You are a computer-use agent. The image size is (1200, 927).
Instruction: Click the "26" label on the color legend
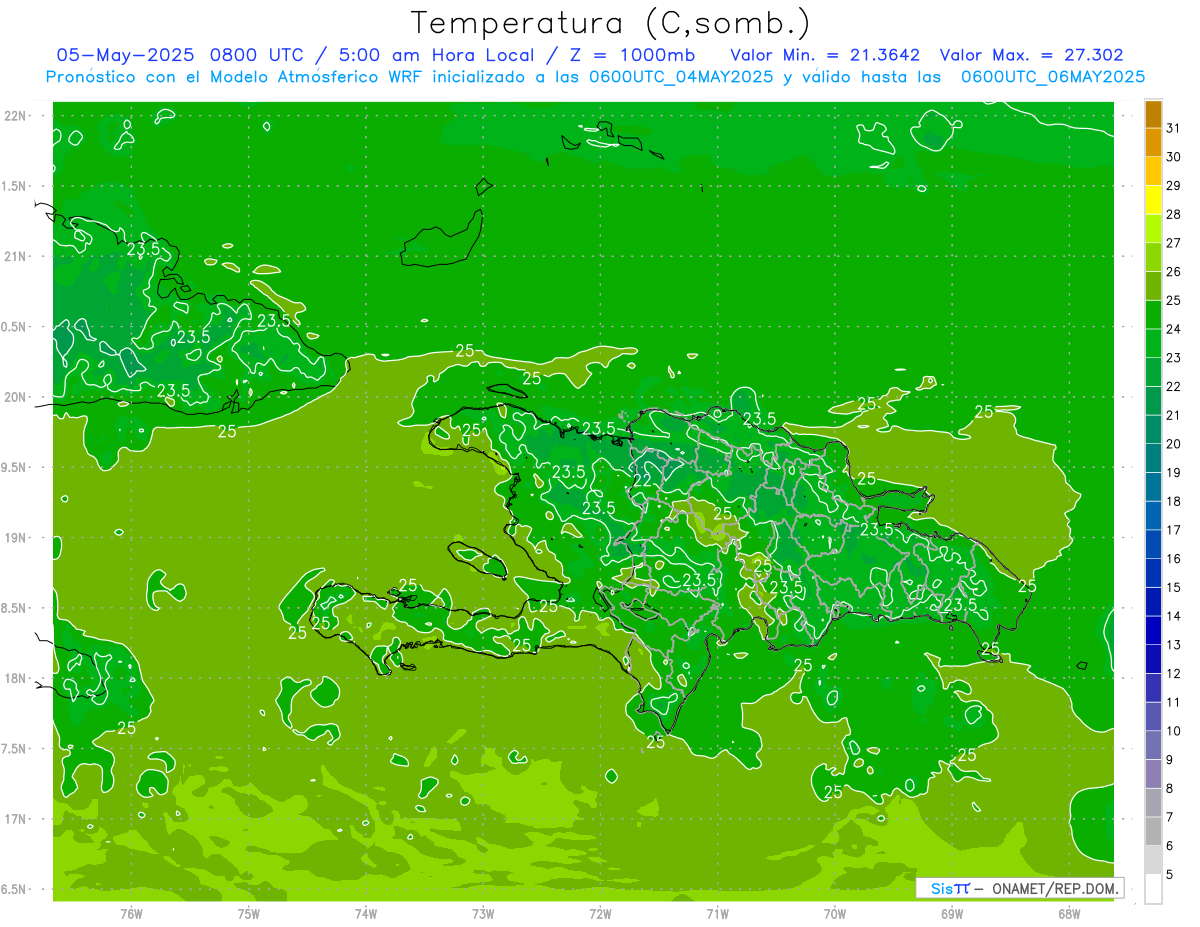click(x=1174, y=271)
